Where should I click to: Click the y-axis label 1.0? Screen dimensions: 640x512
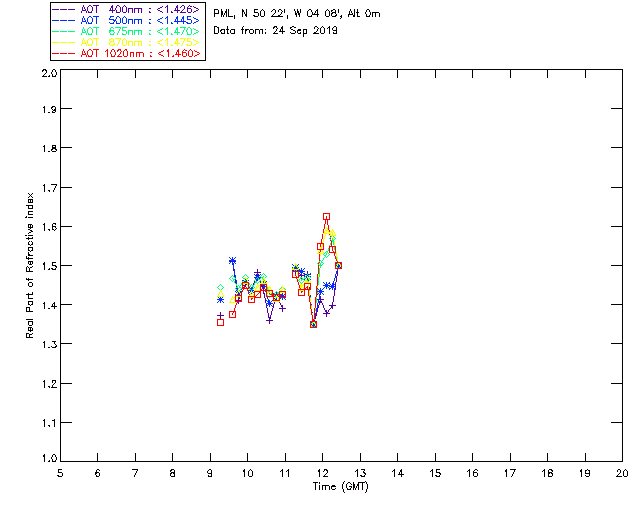(x=49, y=458)
